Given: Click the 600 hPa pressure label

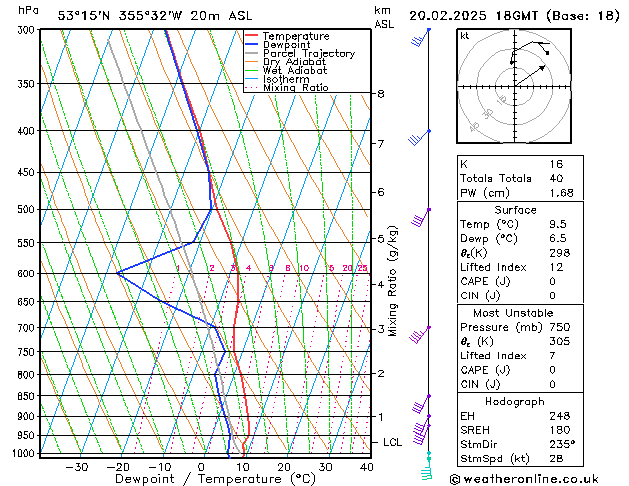Looking at the screenshot, I should click(x=28, y=273).
